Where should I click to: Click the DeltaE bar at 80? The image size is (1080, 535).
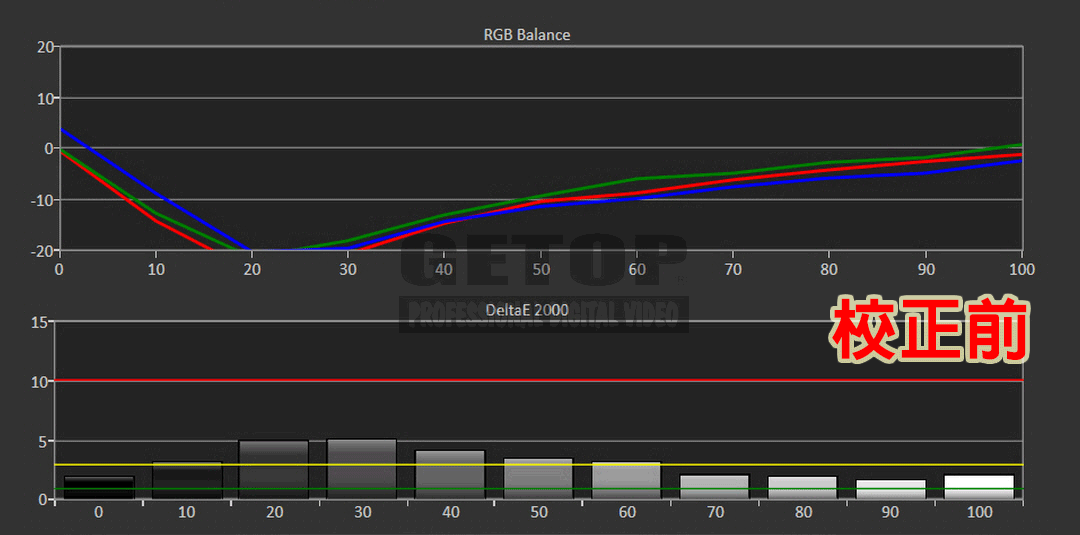click(x=802, y=488)
